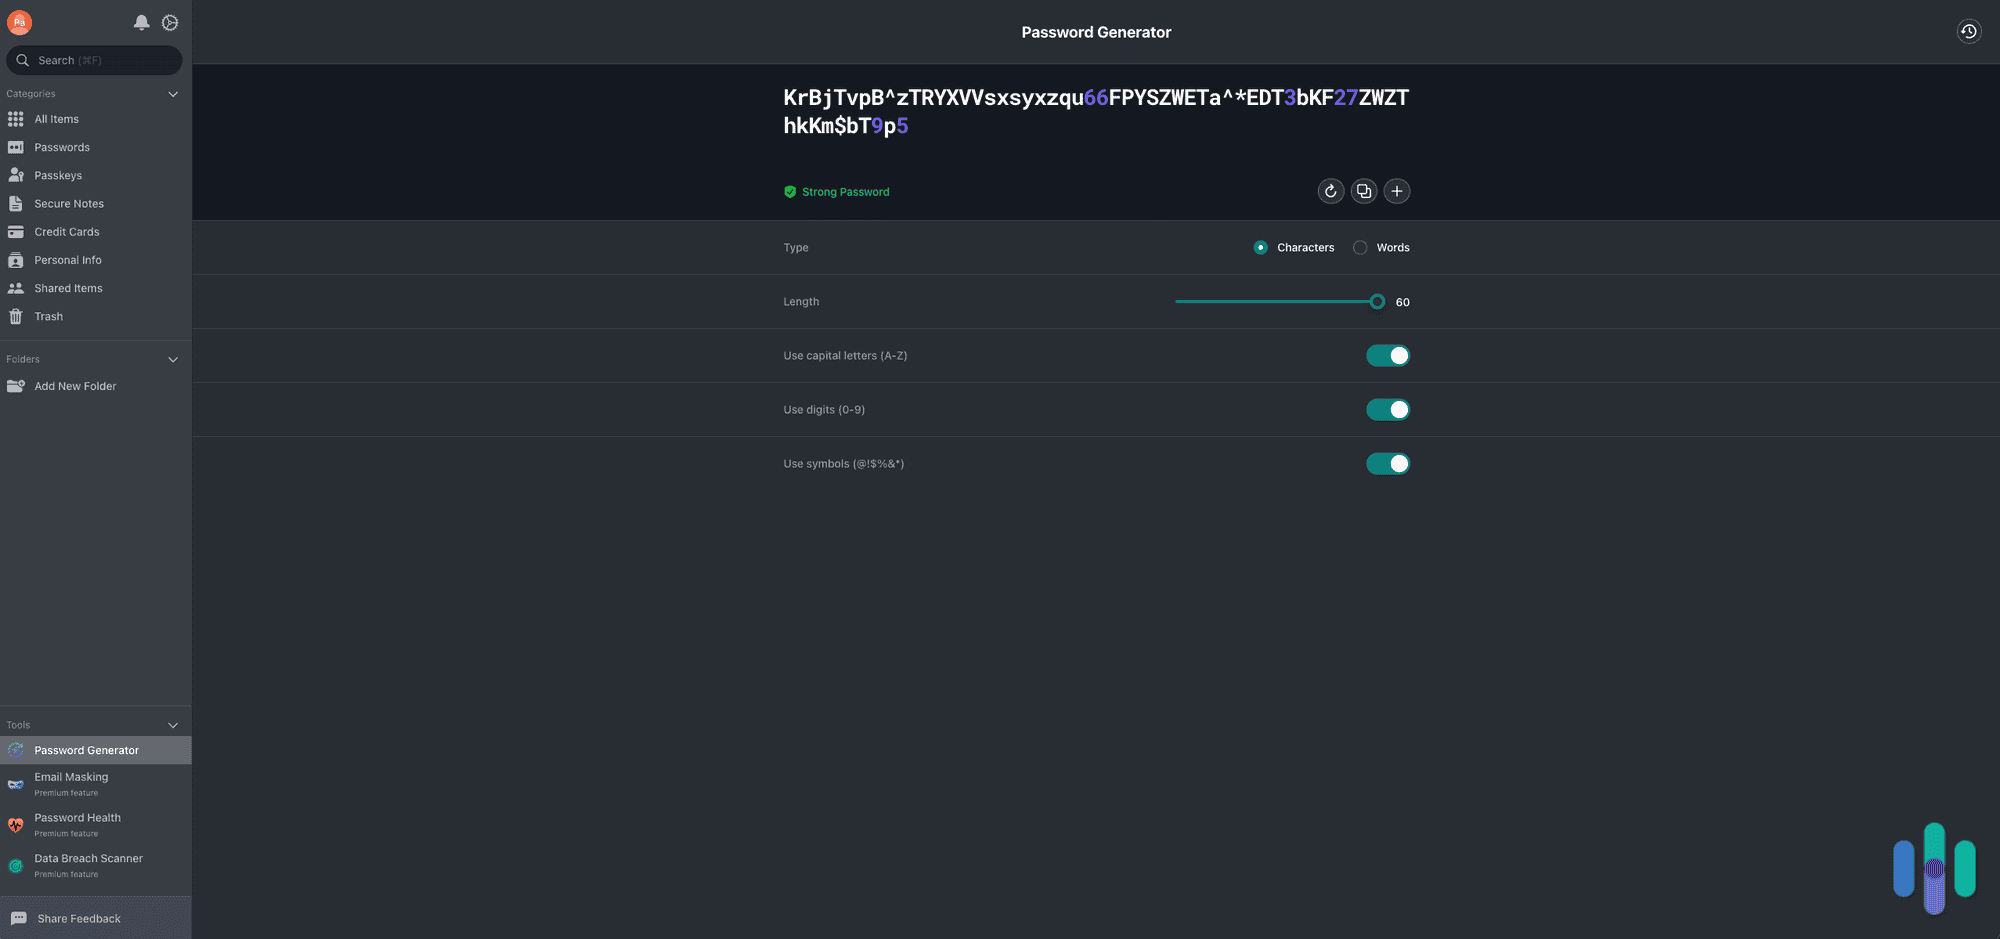Select the Words password type

[1360, 247]
